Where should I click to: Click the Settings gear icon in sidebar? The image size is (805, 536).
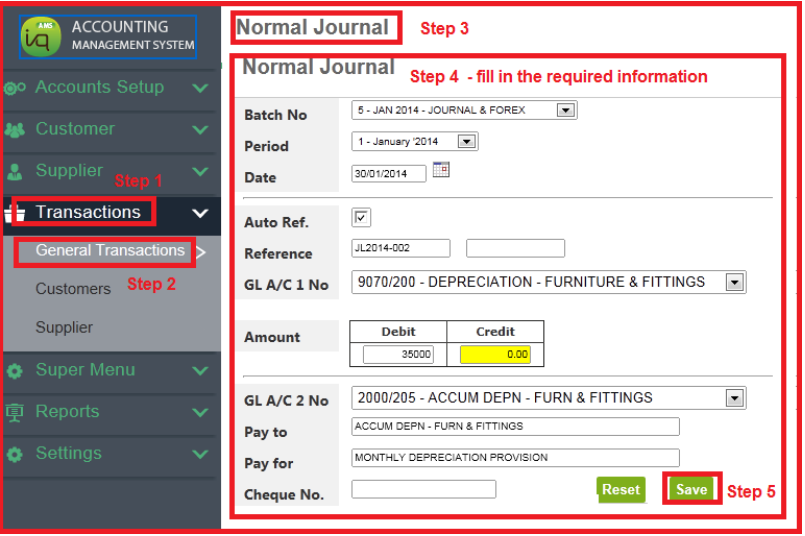click(15, 455)
